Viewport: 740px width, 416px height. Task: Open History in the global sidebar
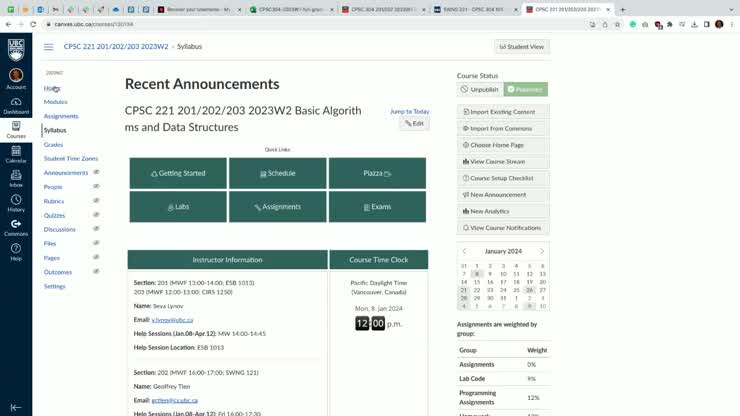point(16,203)
